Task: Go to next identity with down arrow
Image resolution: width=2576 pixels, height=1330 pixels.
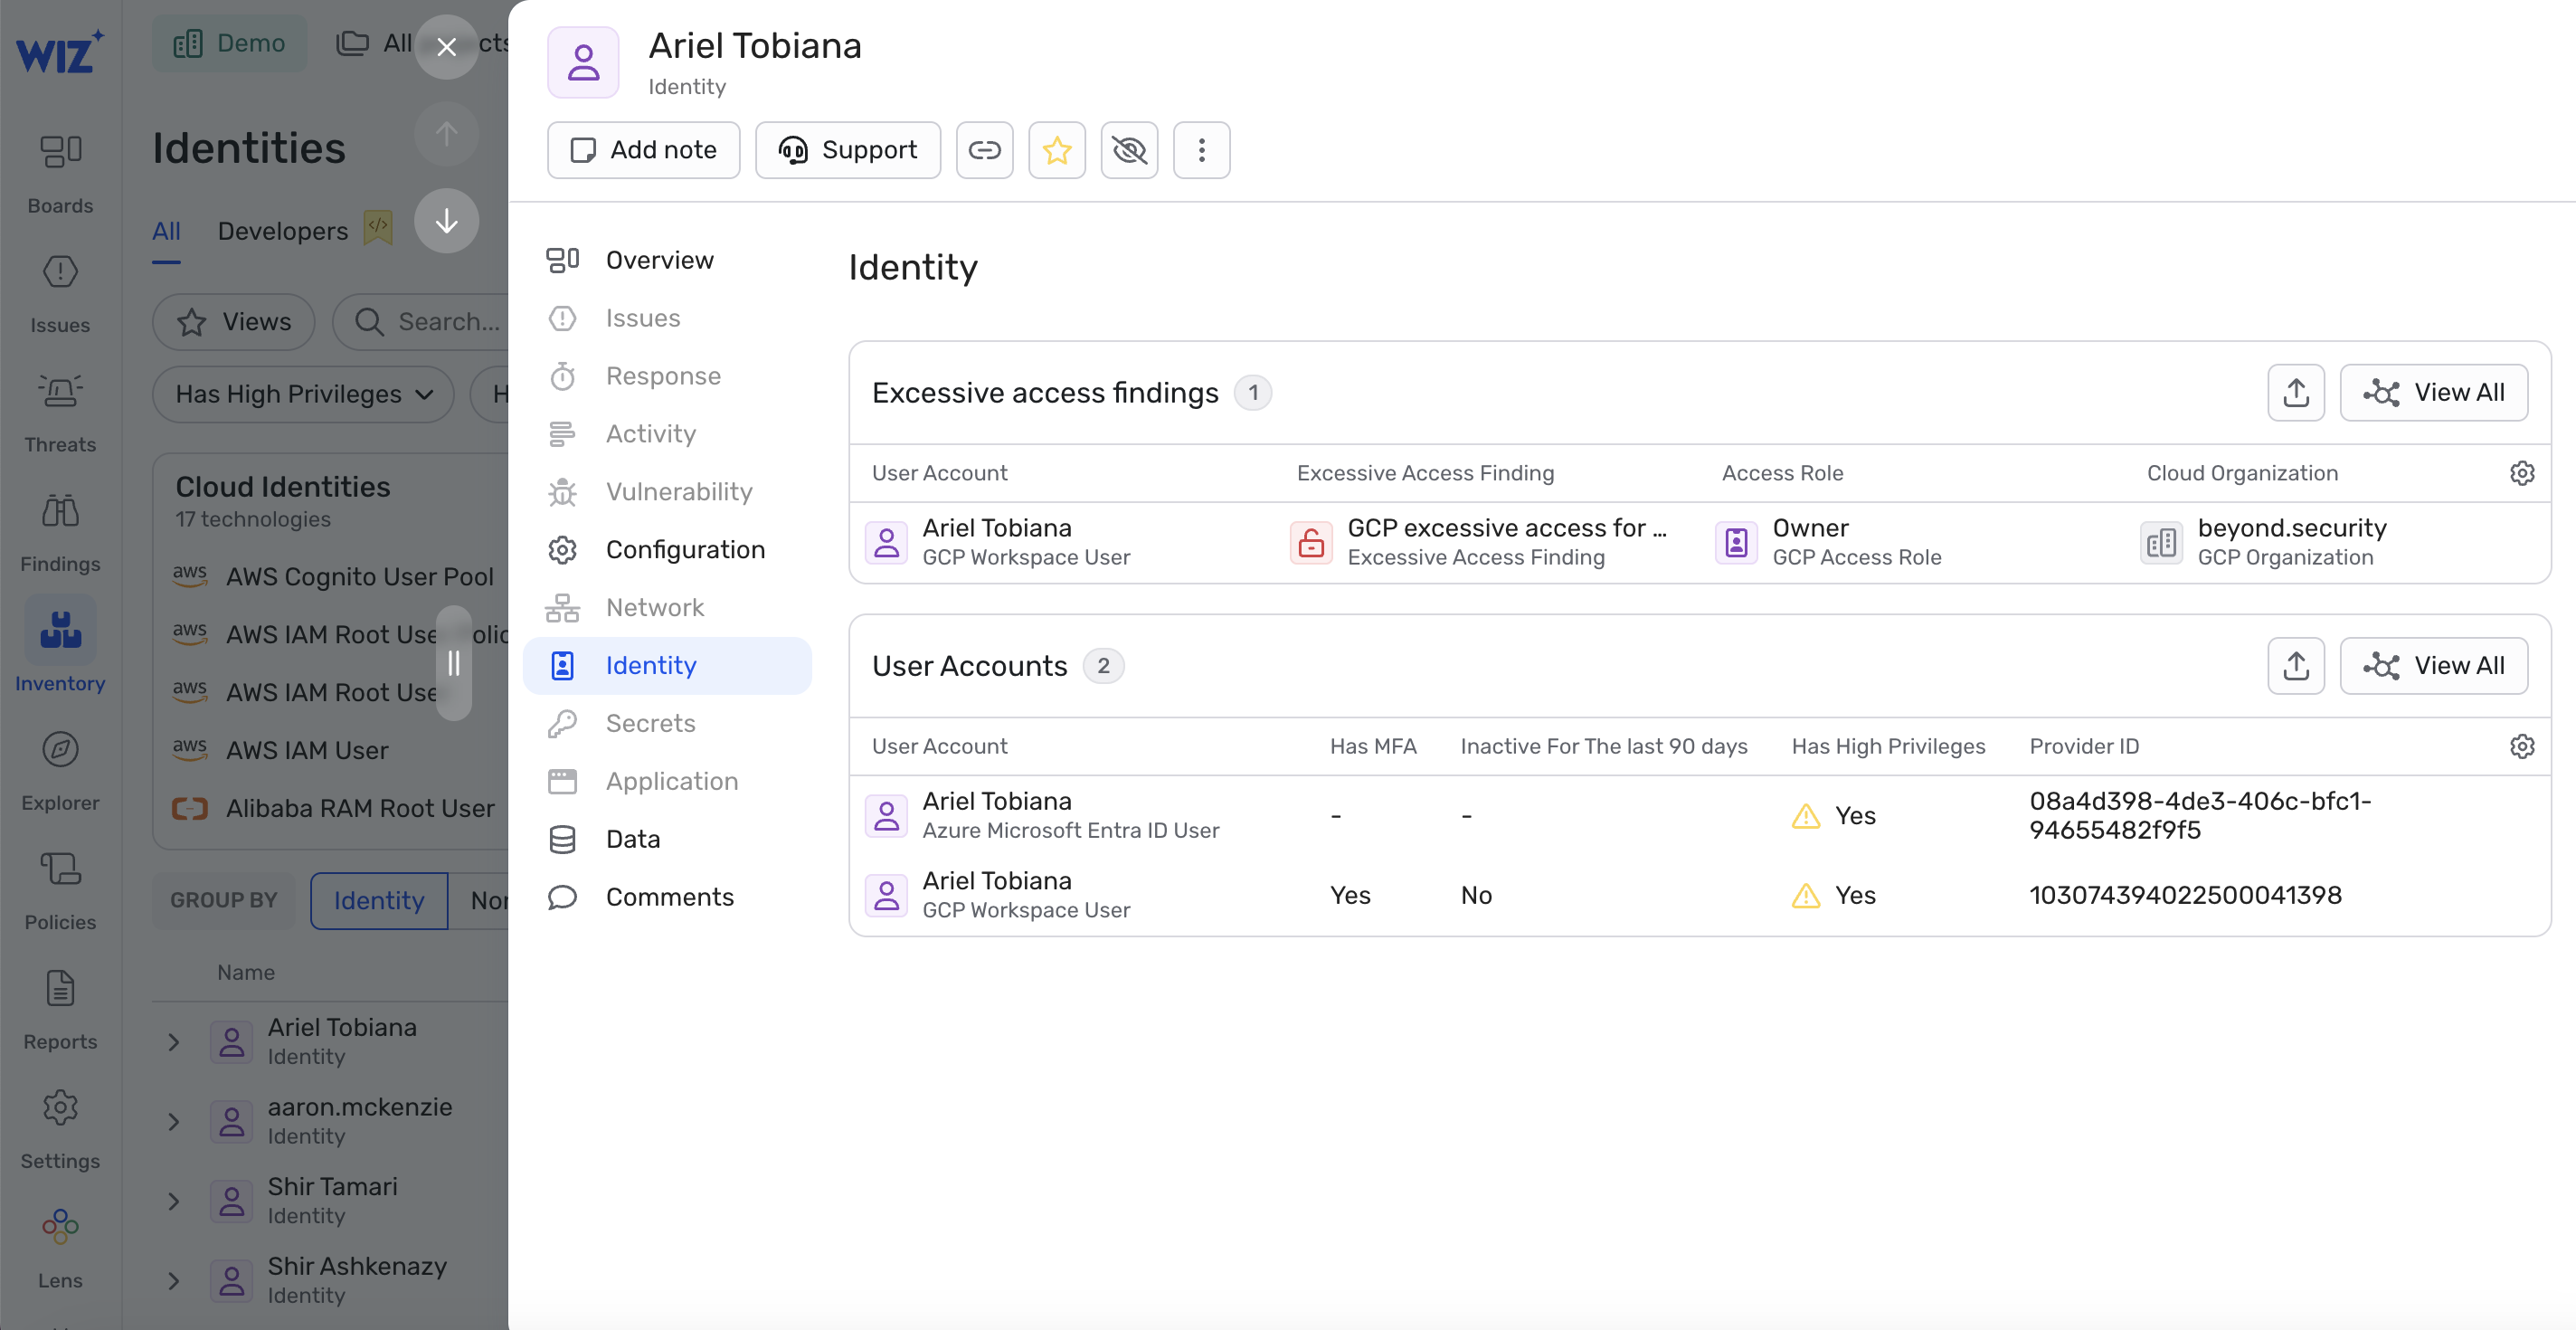Action: pos(447,220)
